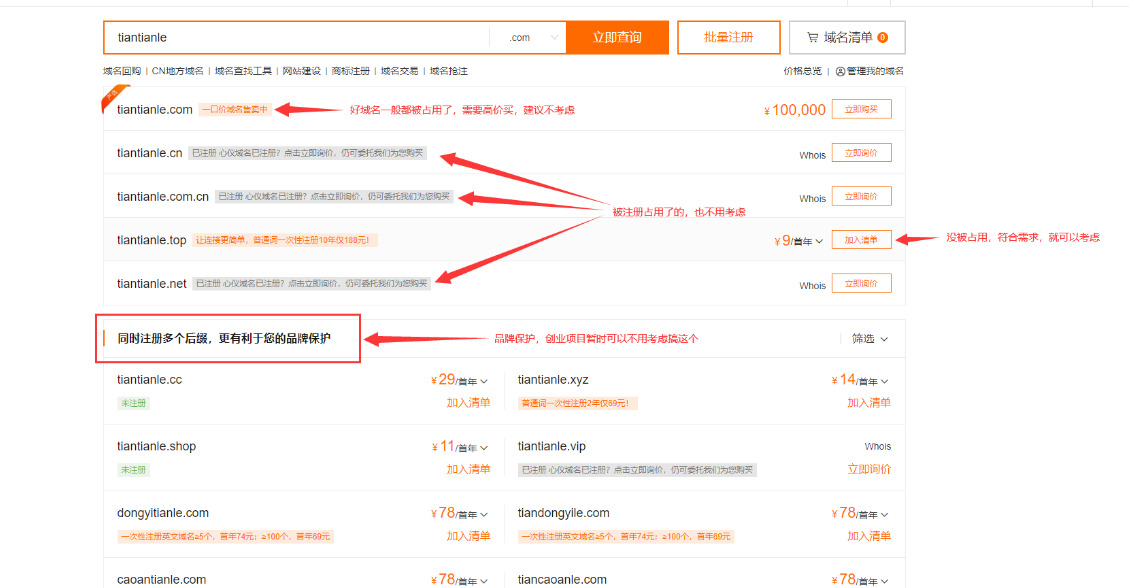1129x588 pixels.
Task: Open the 商标注册 navigation item
Action: [350, 71]
